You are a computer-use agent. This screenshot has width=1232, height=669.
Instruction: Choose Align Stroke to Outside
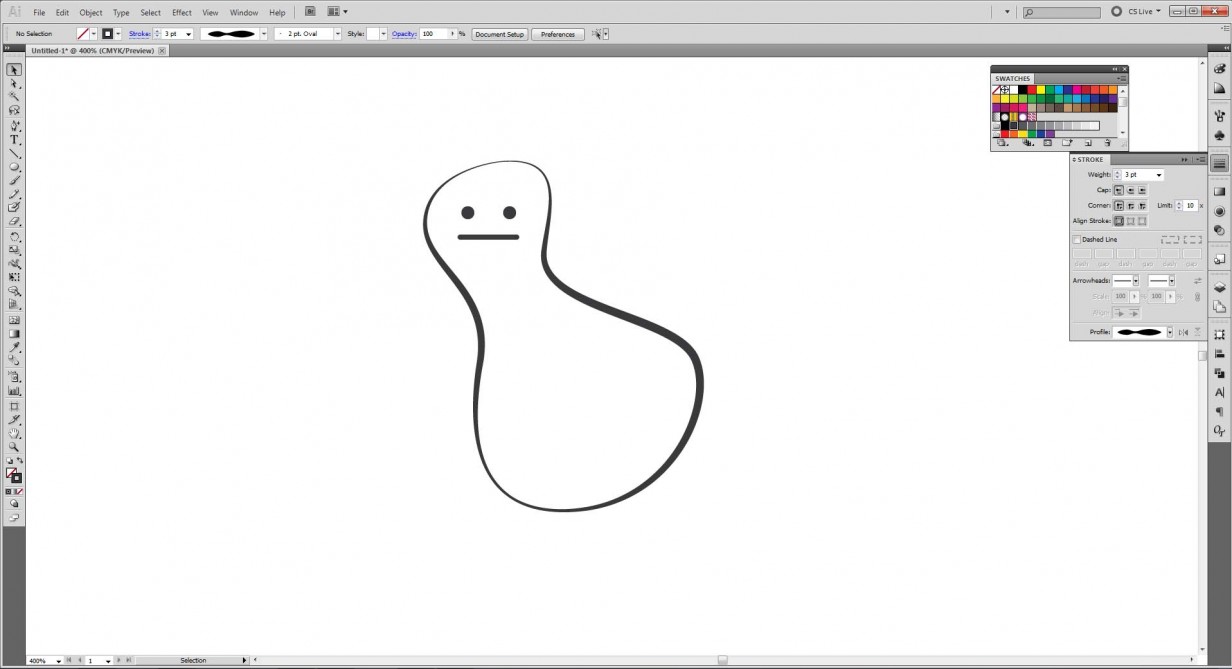click(x=1143, y=221)
